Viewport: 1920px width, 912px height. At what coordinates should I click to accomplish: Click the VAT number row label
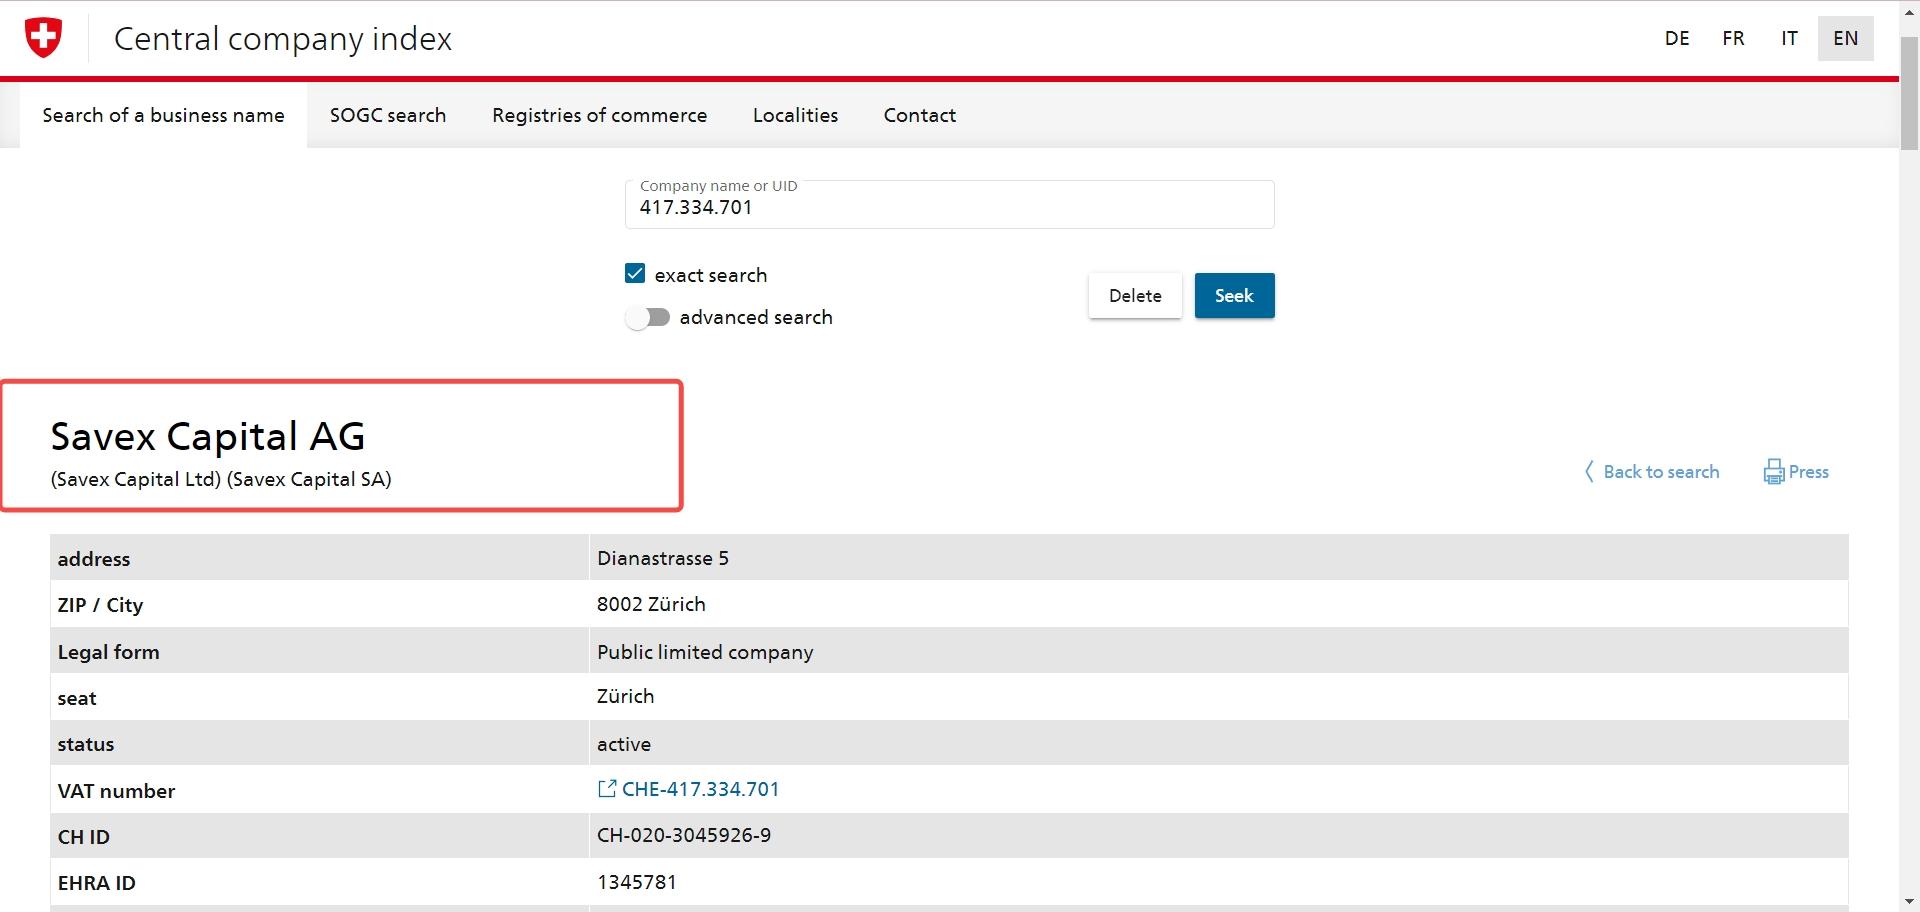click(116, 791)
